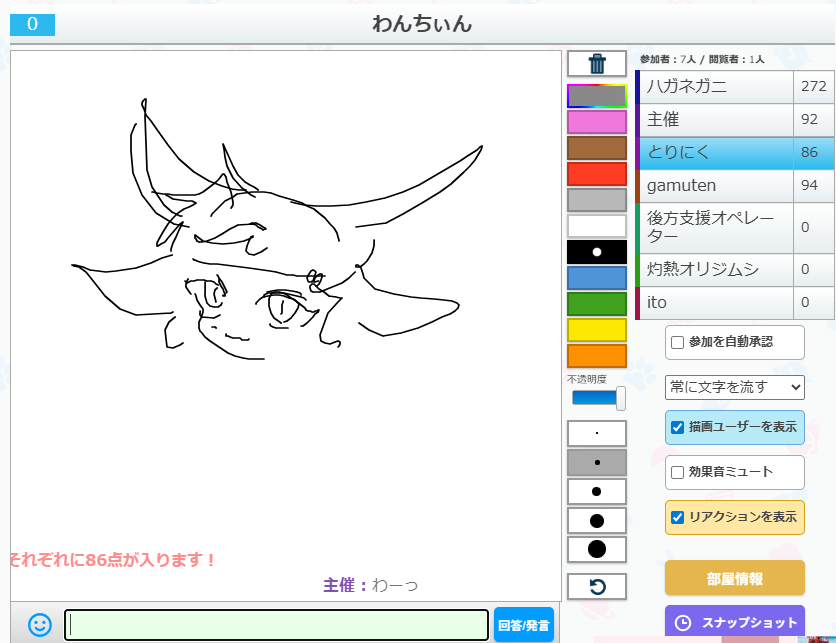The height and width of the screenshot is (643, 836).
Task: Uncheck 描画ユーザーを表示 option
Action: pyautogui.click(x=678, y=428)
